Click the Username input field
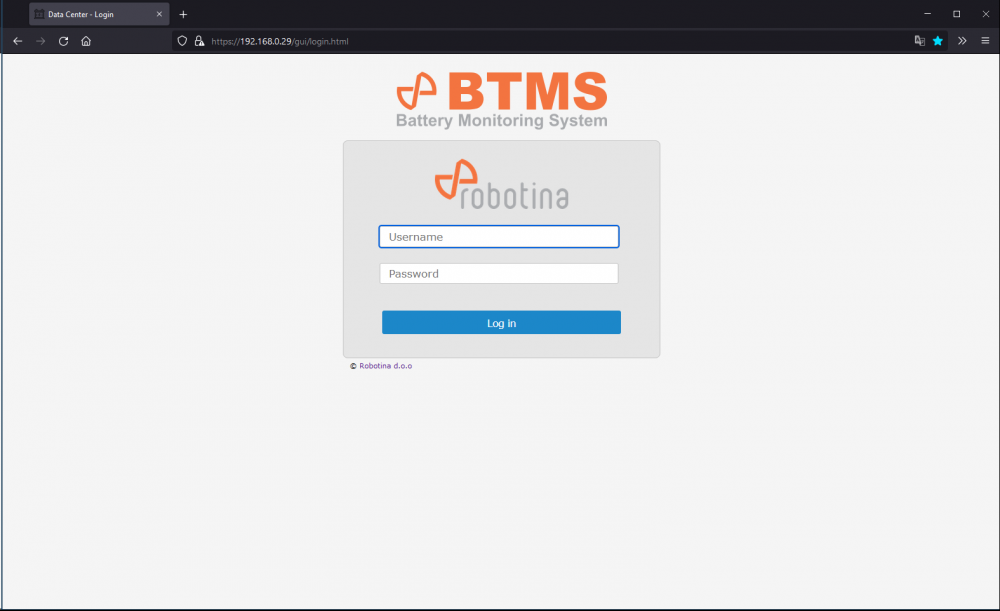 coord(499,237)
